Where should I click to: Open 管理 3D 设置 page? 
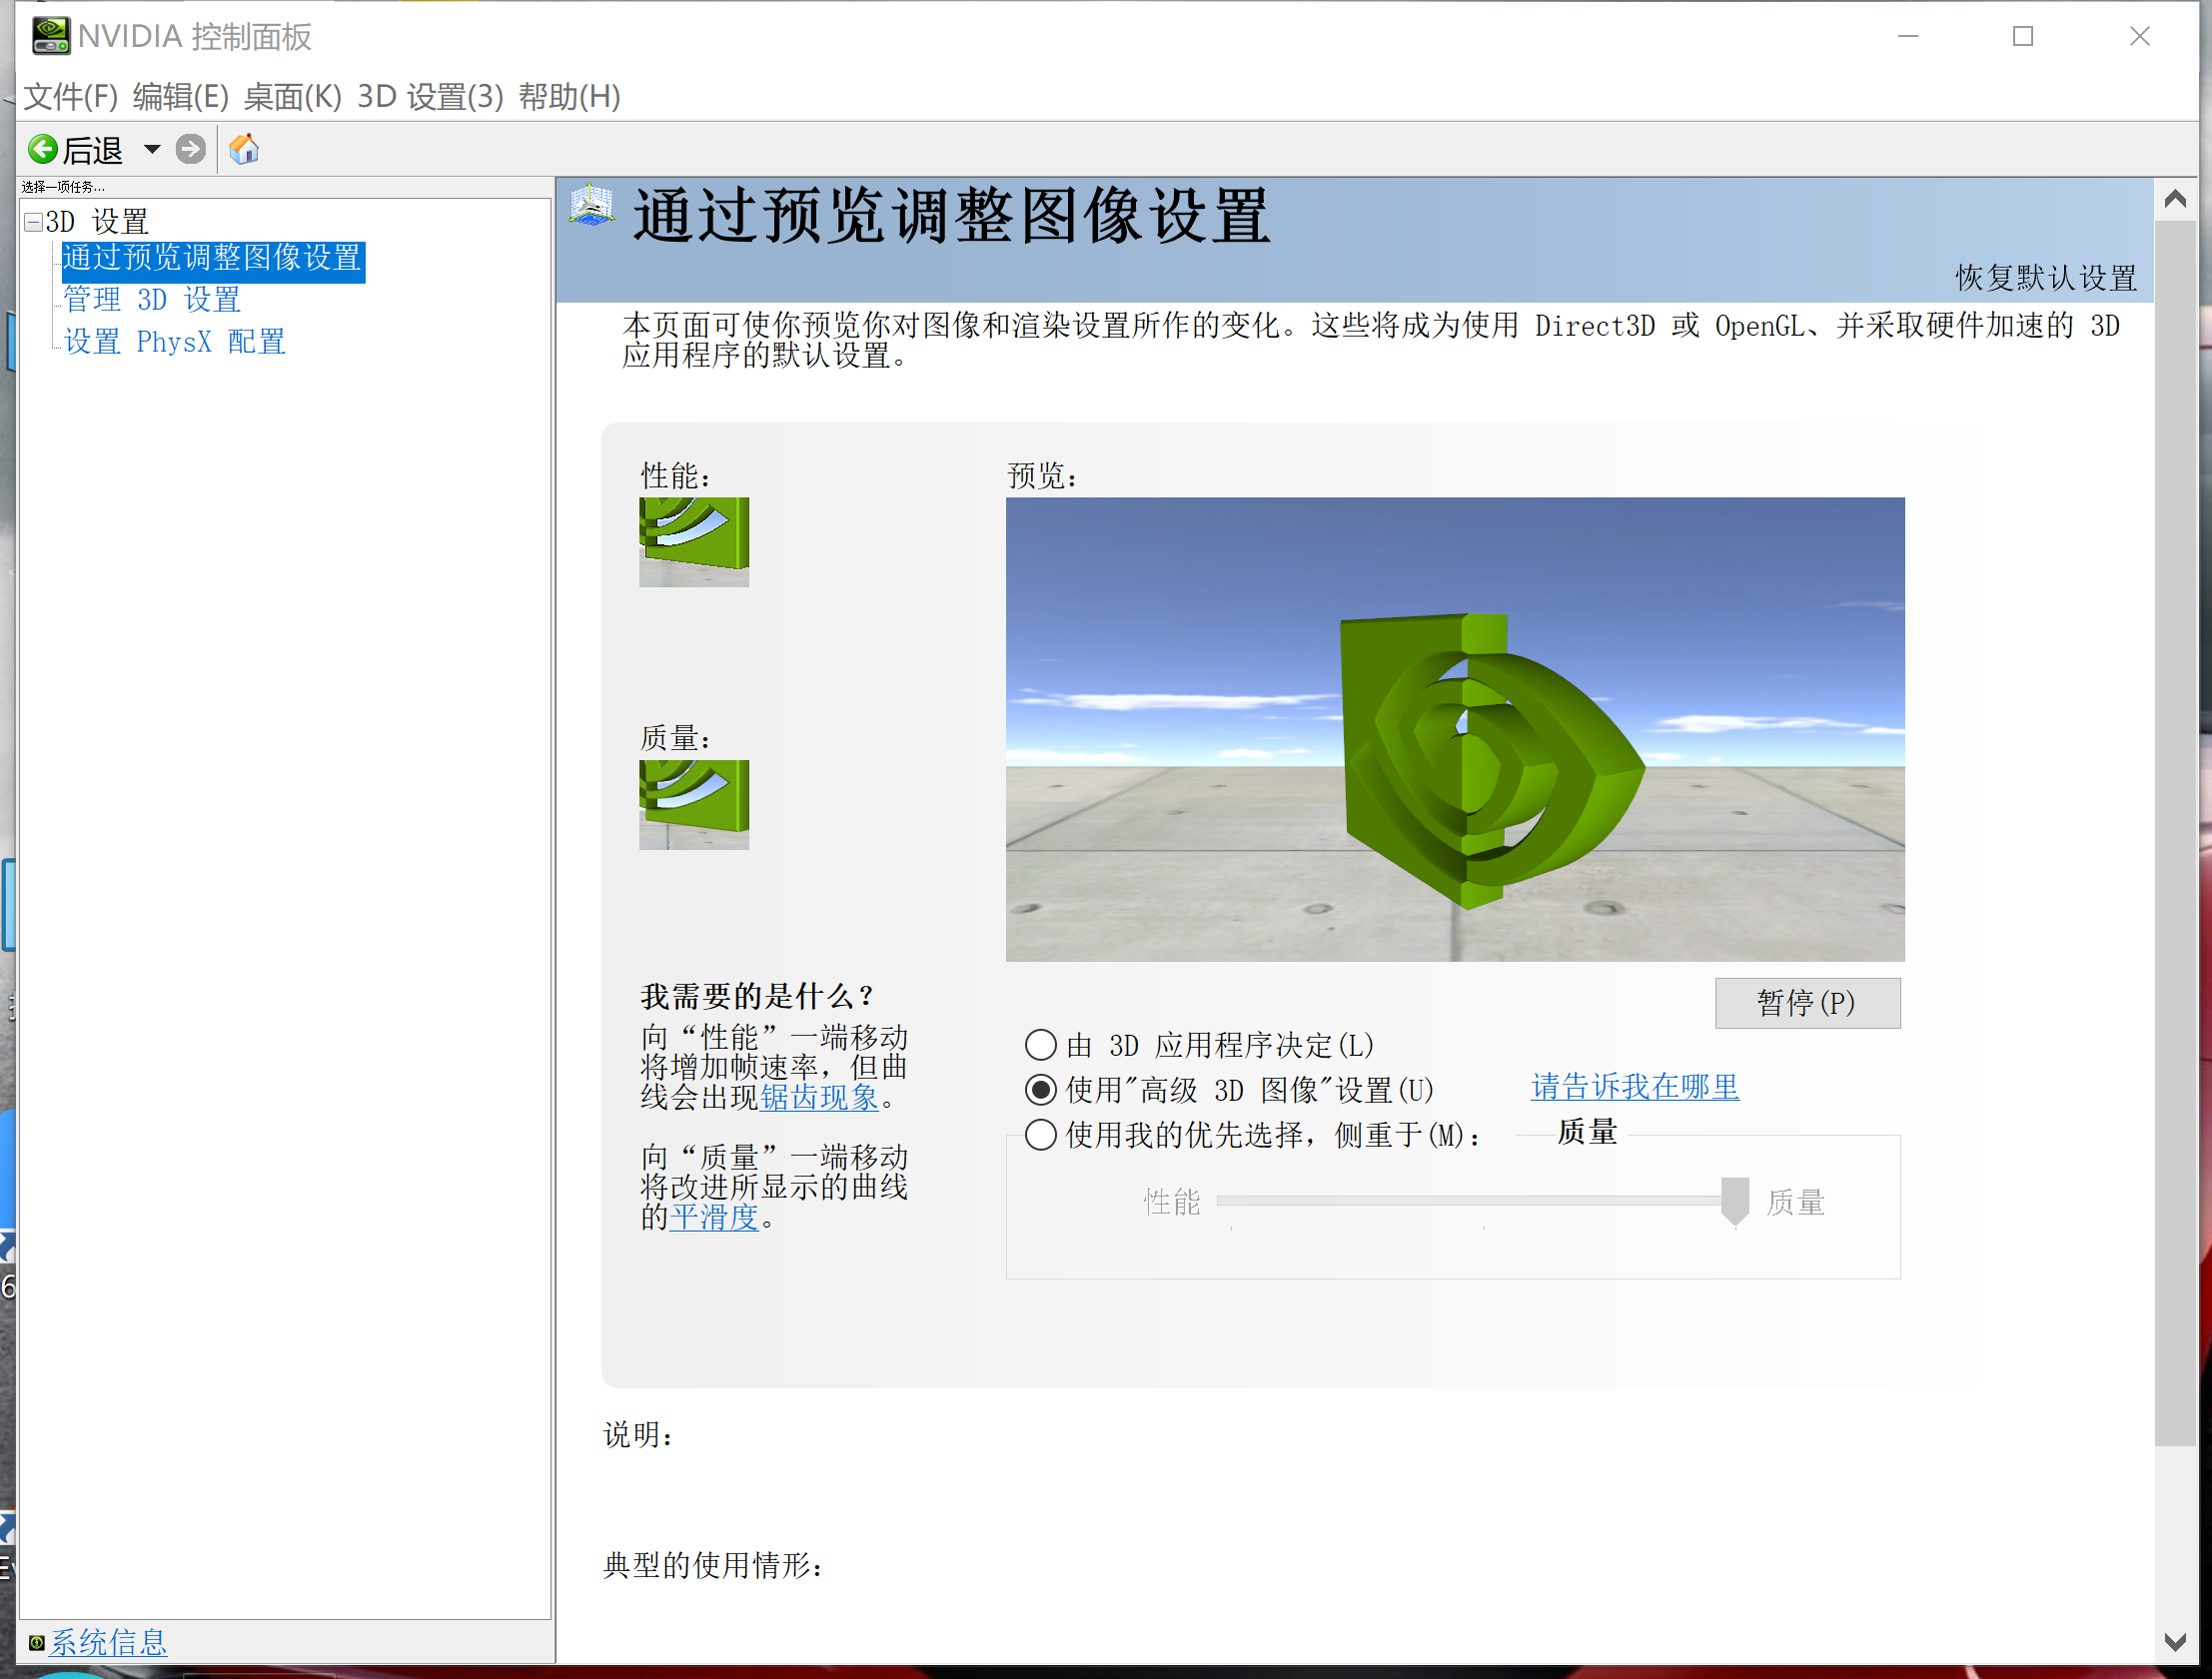click(152, 300)
